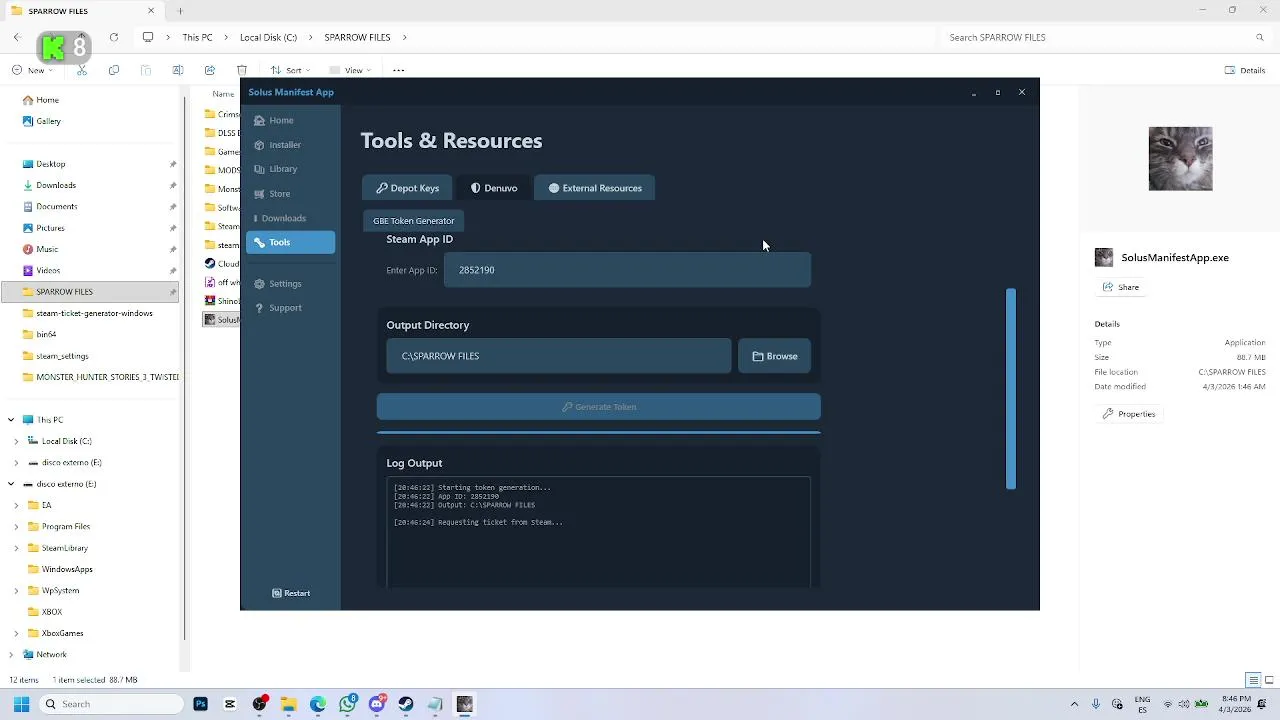Open the Support page in Solus sidebar
This screenshot has width=1280, height=720.
(x=290, y=308)
